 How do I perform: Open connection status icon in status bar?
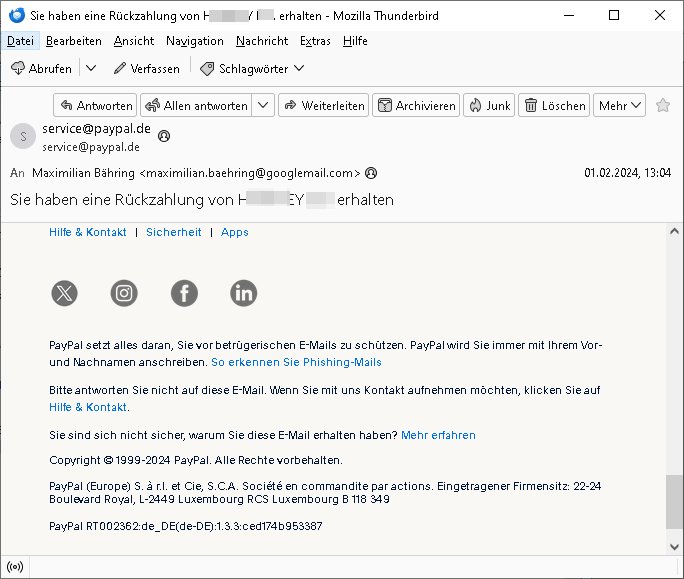point(15,567)
